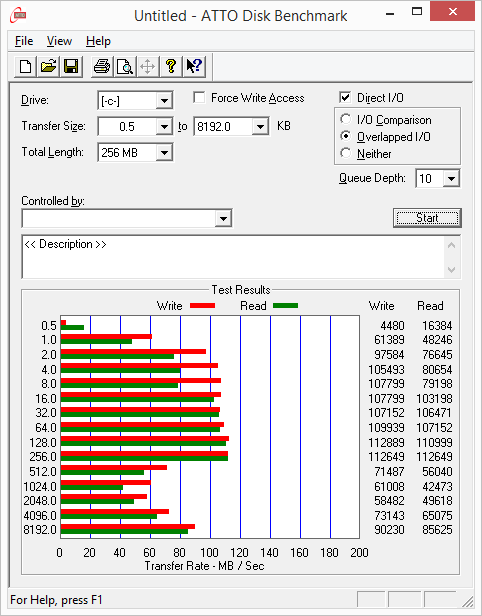Viewport: 482px width, 616px height.
Task: Expand the Total Length 256 MB dropdown
Action: click(x=164, y=152)
